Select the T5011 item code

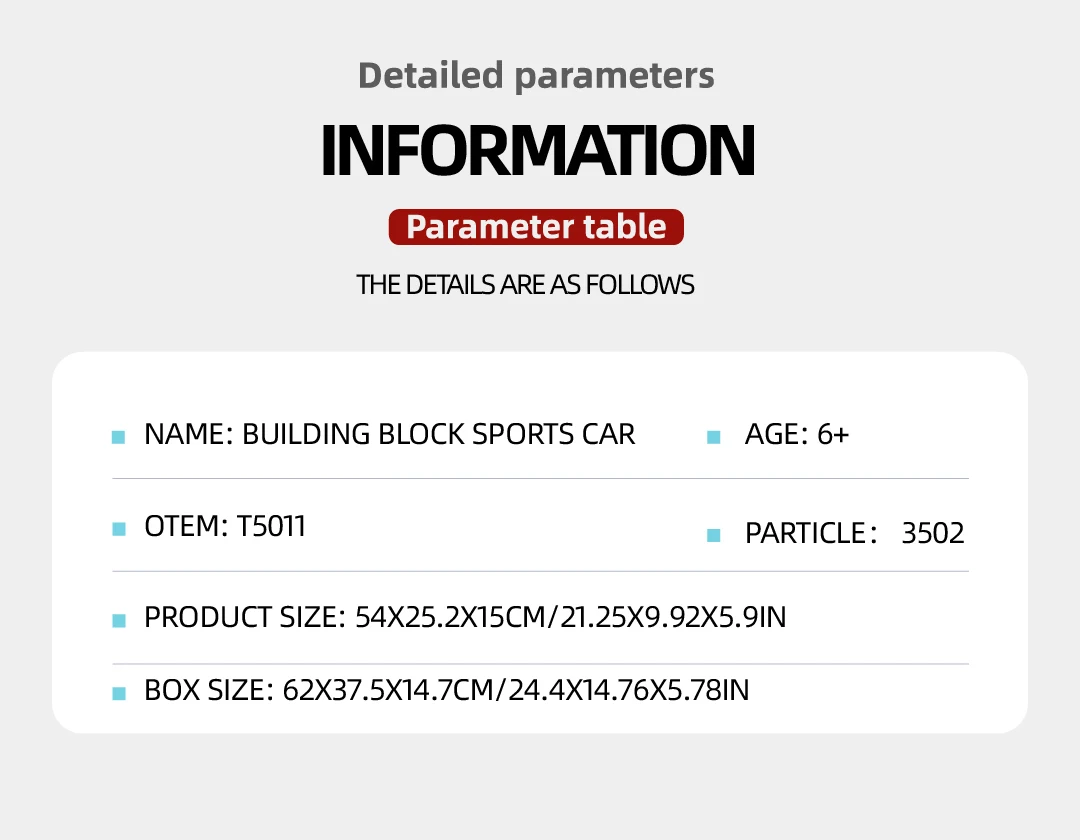point(271,526)
